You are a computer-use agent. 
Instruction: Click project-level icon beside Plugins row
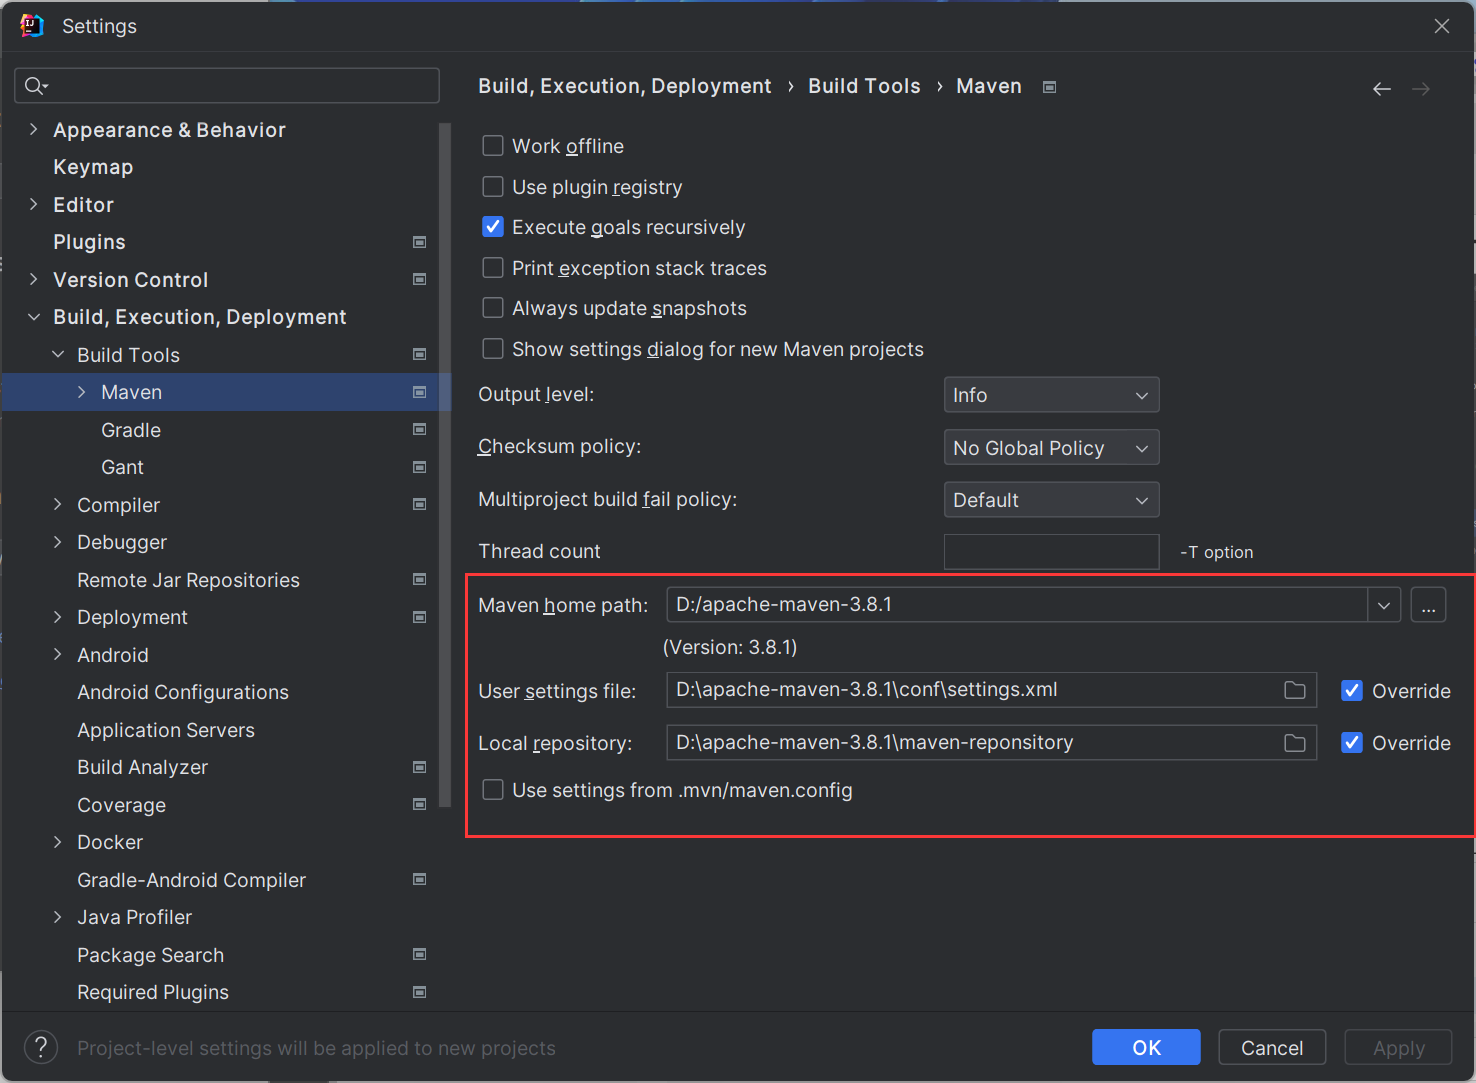pyautogui.click(x=420, y=242)
